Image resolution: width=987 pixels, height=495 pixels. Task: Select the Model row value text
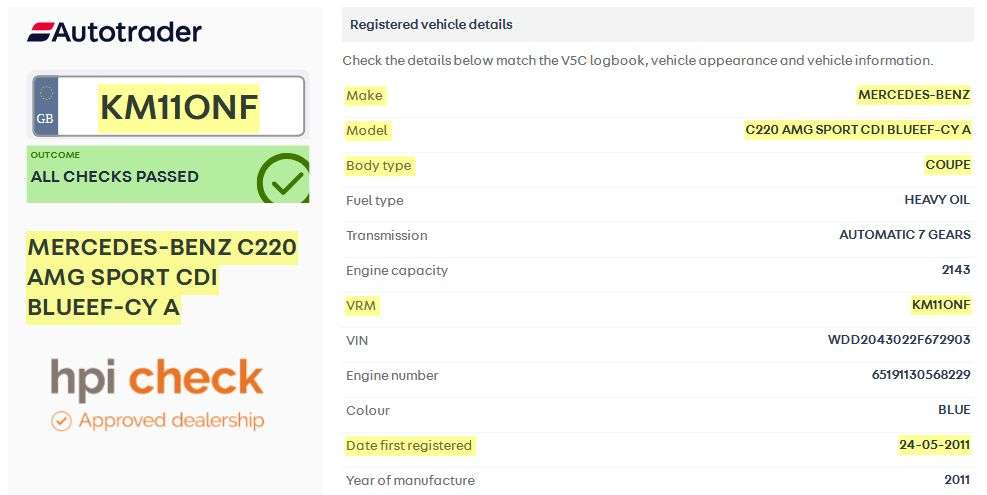click(x=858, y=130)
